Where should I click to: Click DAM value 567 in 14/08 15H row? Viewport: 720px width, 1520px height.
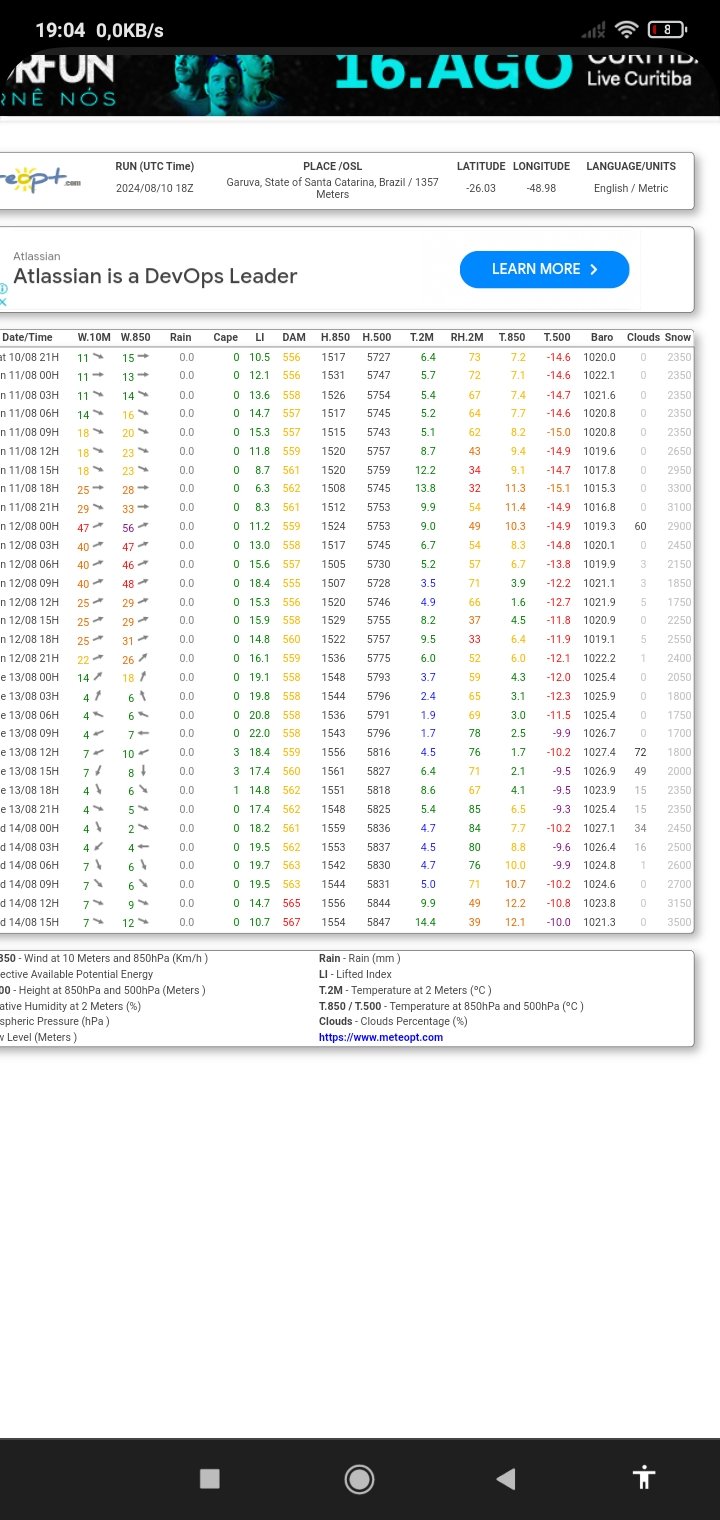pos(291,922)
